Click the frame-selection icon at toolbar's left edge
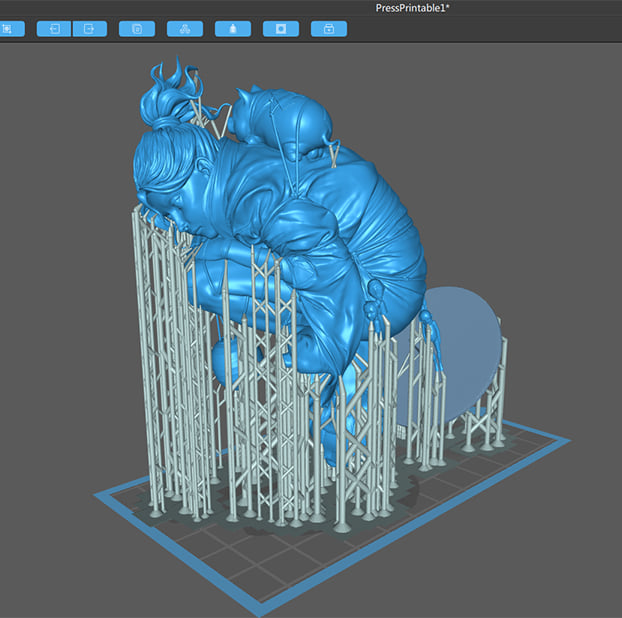The width and height of the screenshot is (622, 618). (x=8, y=28)
